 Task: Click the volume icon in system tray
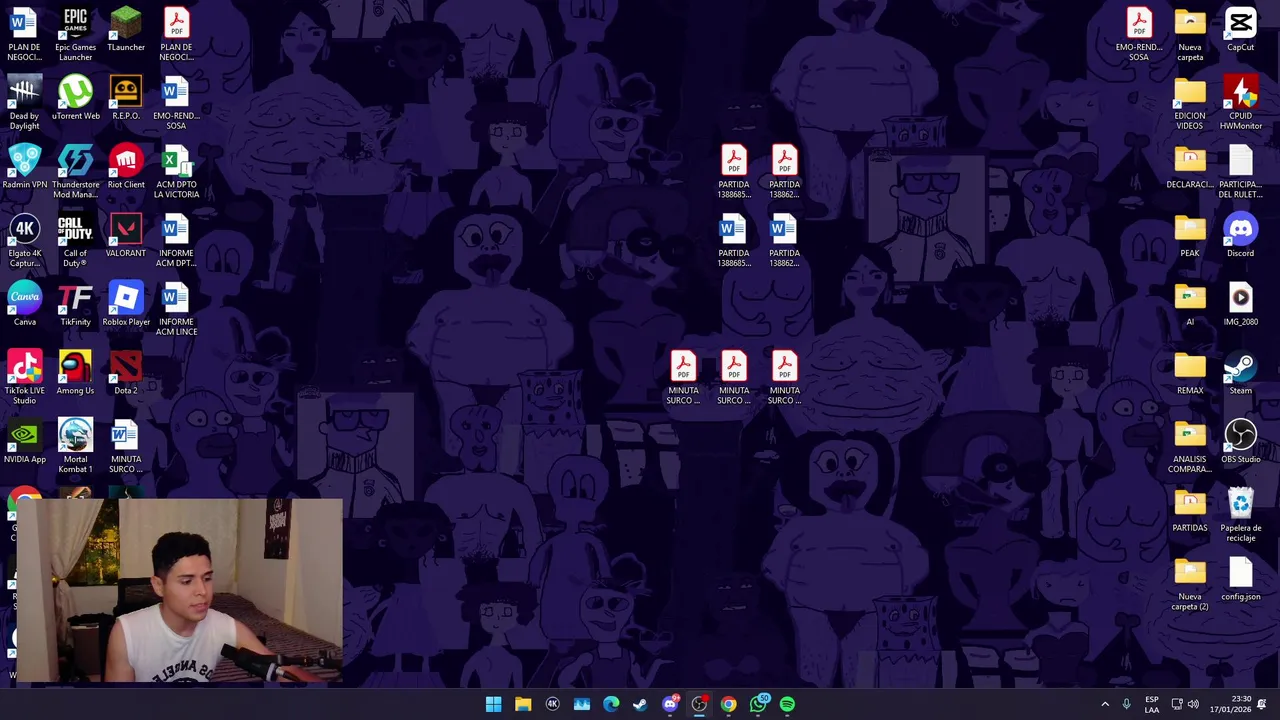pyautogui.click(x=1193, y=704)
